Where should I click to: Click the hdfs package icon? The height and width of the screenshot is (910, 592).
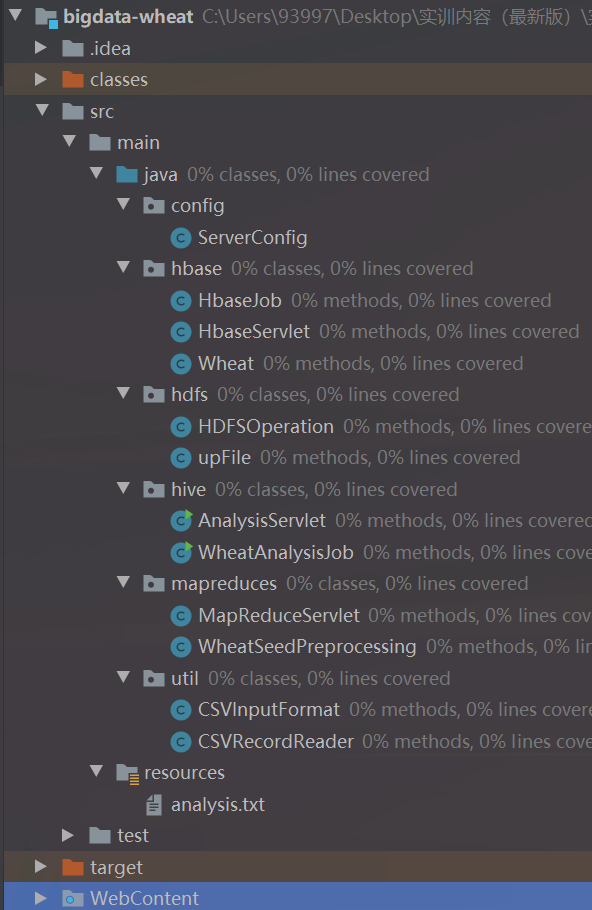(x=154, y=395)
